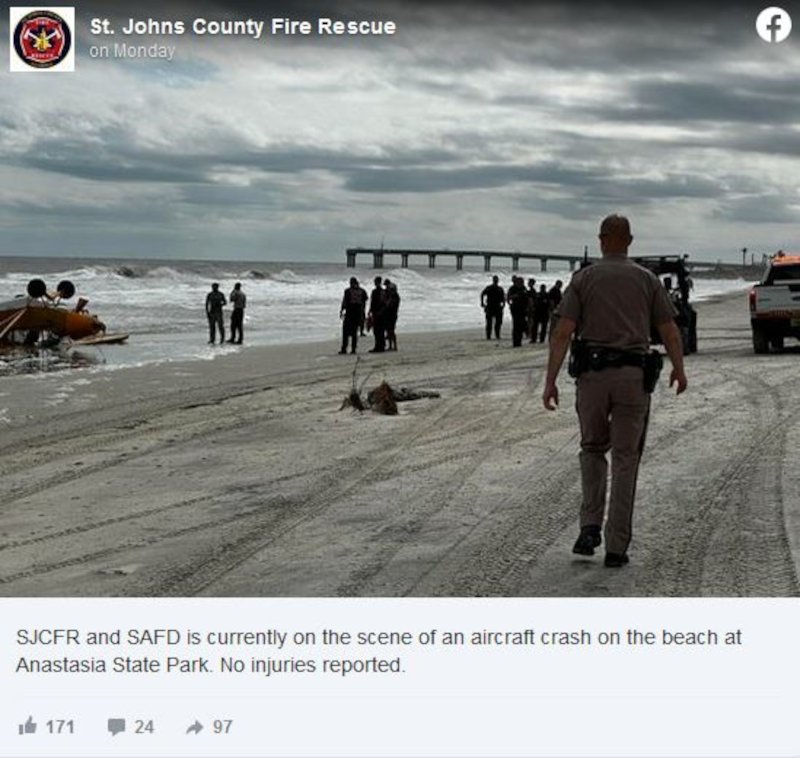View the 171 likes count

[x=60, y=726]
